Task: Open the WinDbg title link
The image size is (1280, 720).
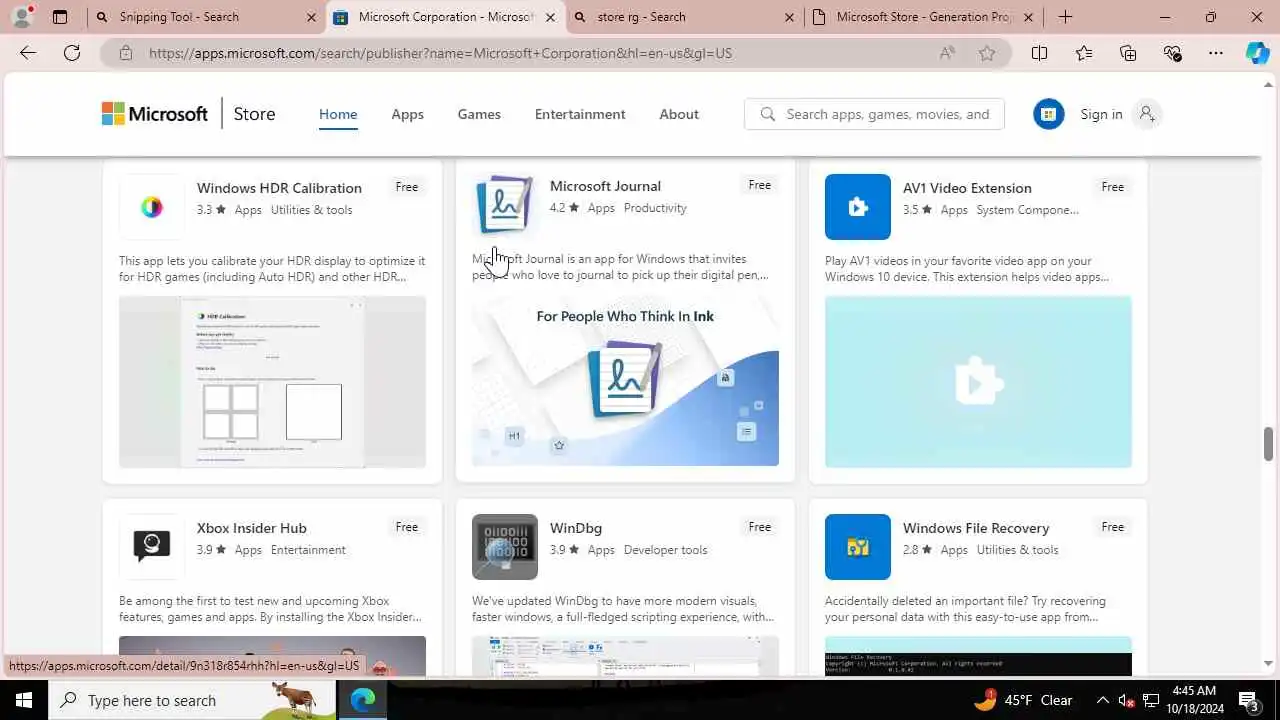Action: tap(576, 528)
